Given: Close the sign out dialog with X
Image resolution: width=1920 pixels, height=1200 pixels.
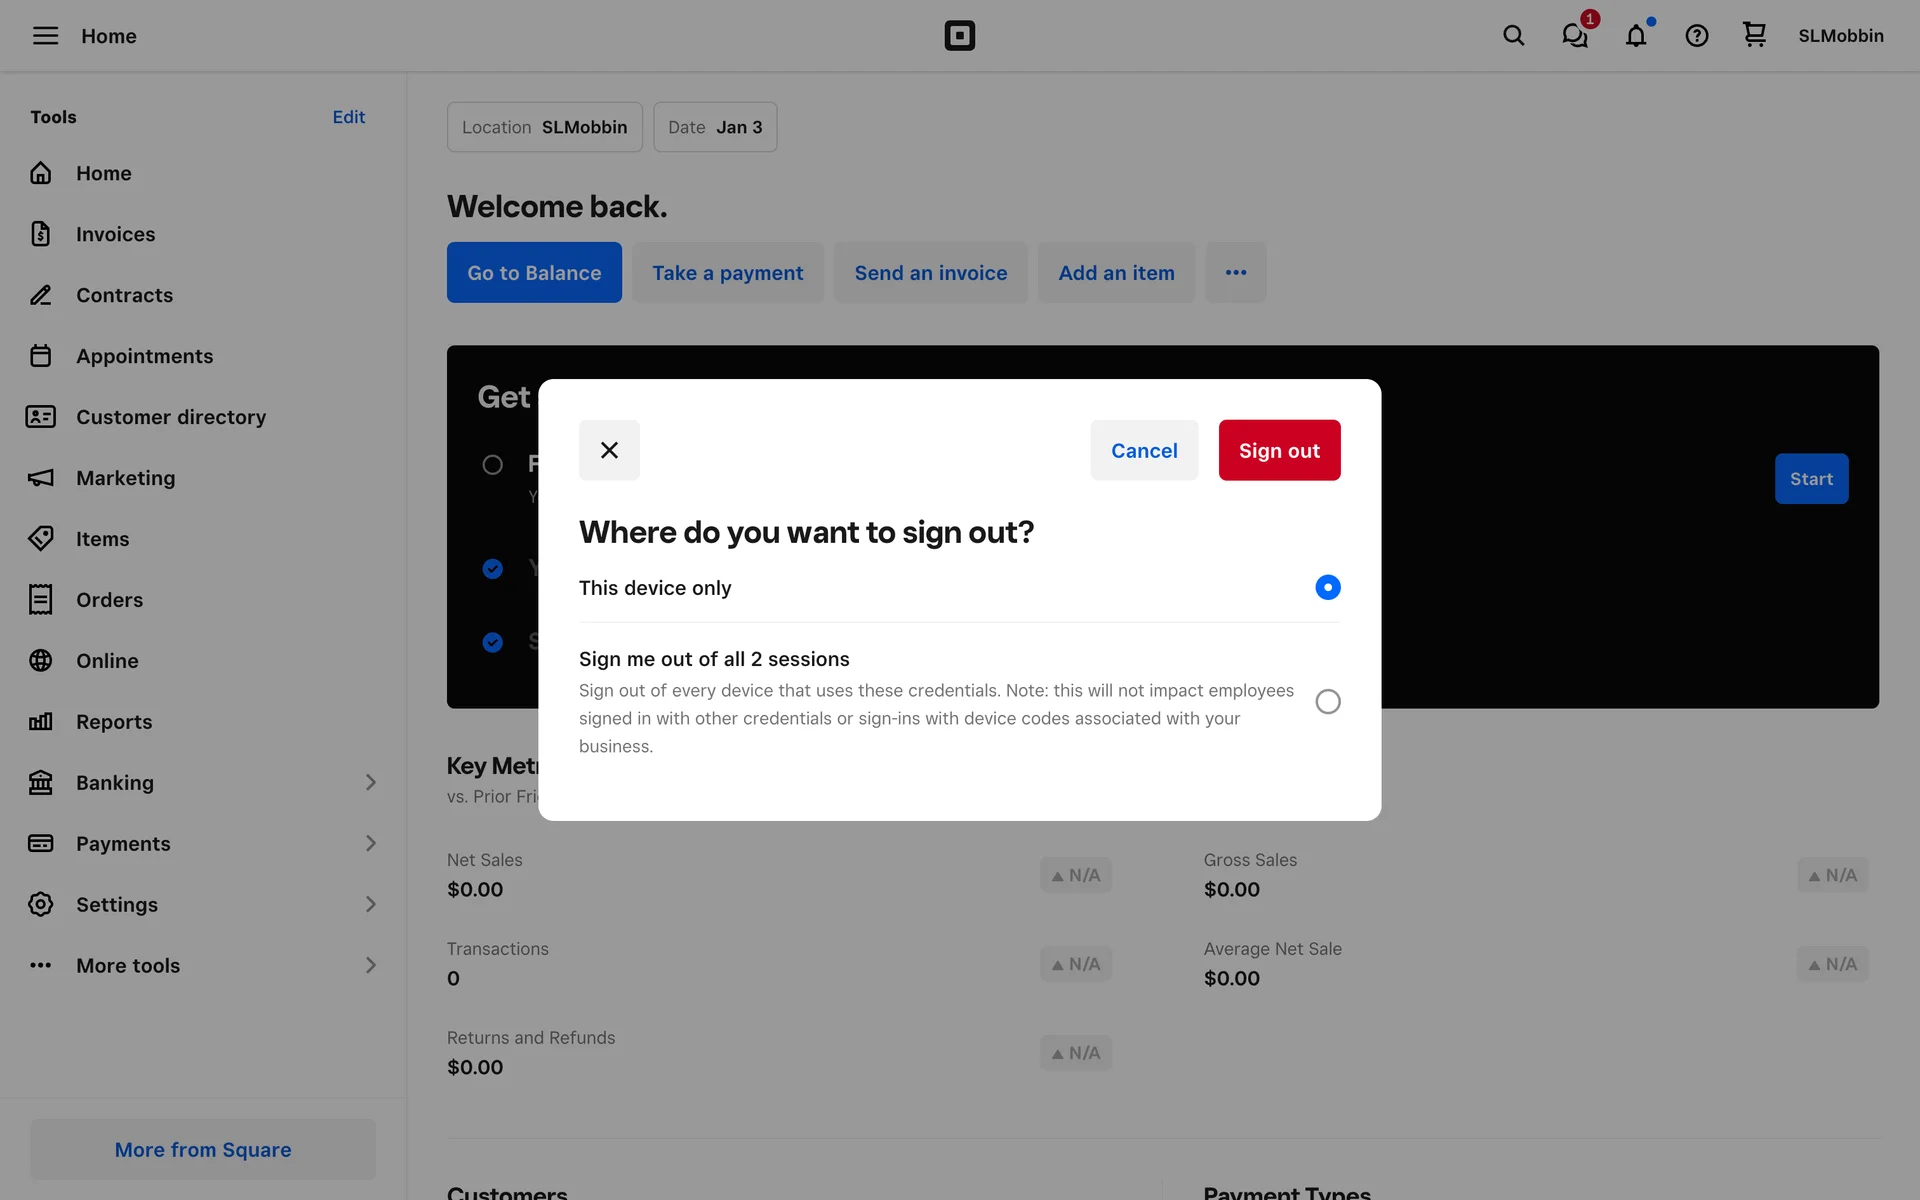Looking at the screenshot, I should tap(609, 450).
